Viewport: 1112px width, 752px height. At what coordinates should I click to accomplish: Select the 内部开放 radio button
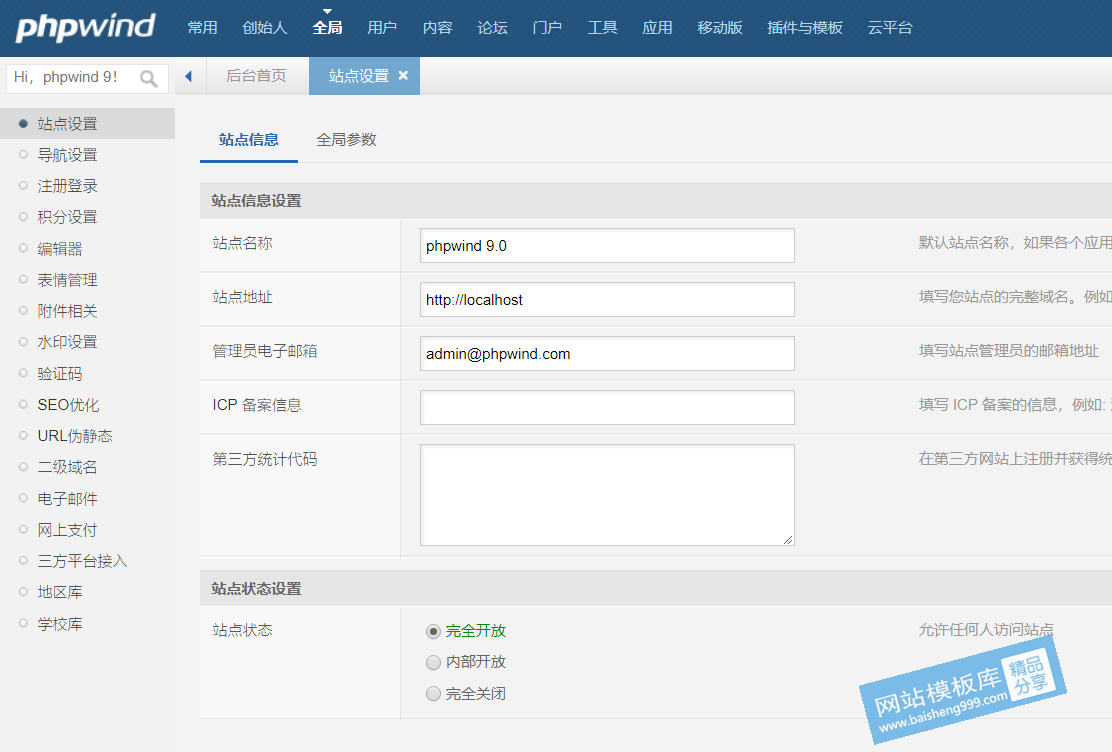pos(433,663)
